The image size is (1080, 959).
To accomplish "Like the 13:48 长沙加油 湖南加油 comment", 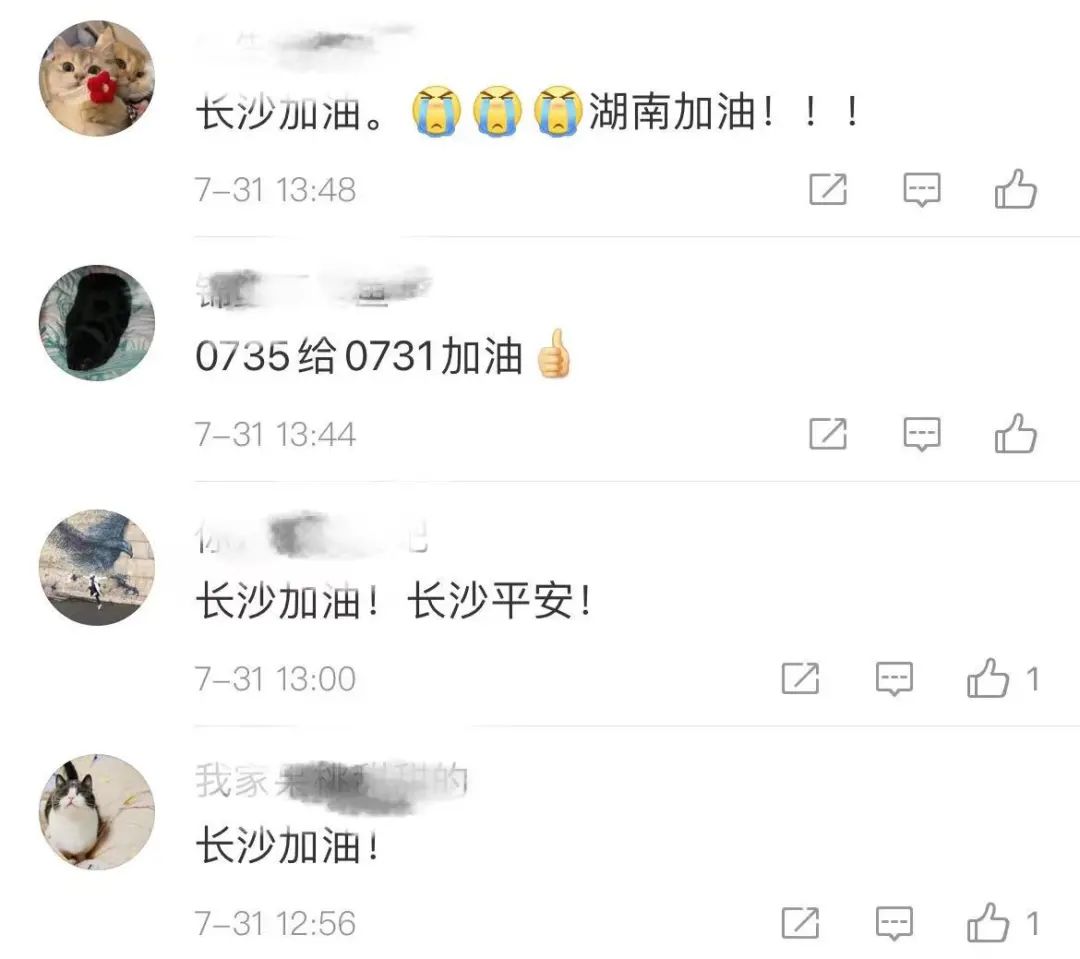I will pos(1015,189).
